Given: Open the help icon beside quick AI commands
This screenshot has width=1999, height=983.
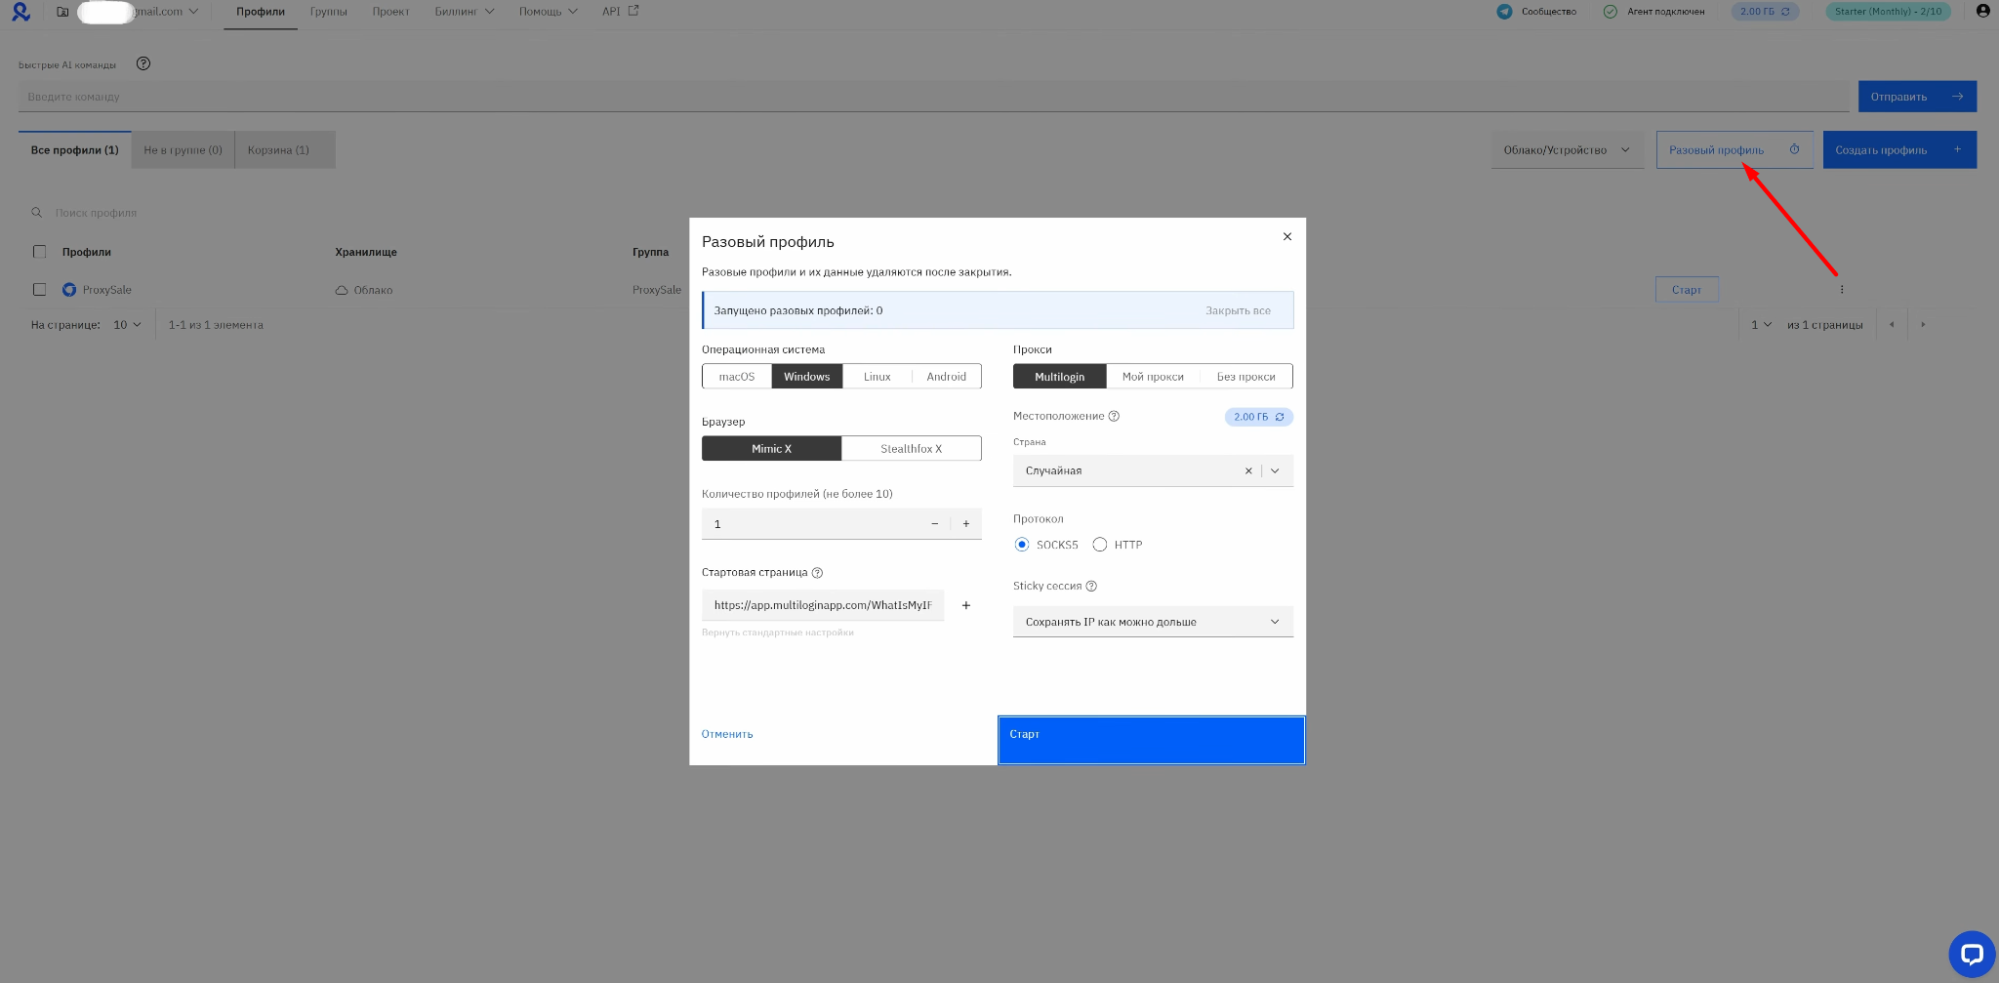Looking at the screenshot, I should point(143,63).
